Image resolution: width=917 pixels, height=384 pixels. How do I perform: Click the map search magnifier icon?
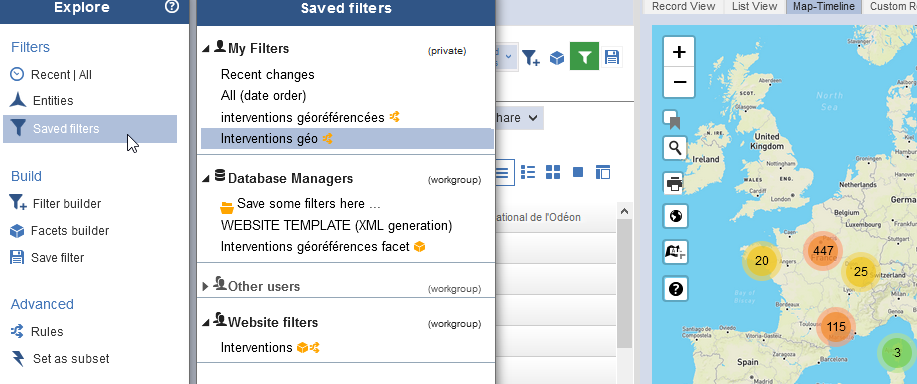675,148
